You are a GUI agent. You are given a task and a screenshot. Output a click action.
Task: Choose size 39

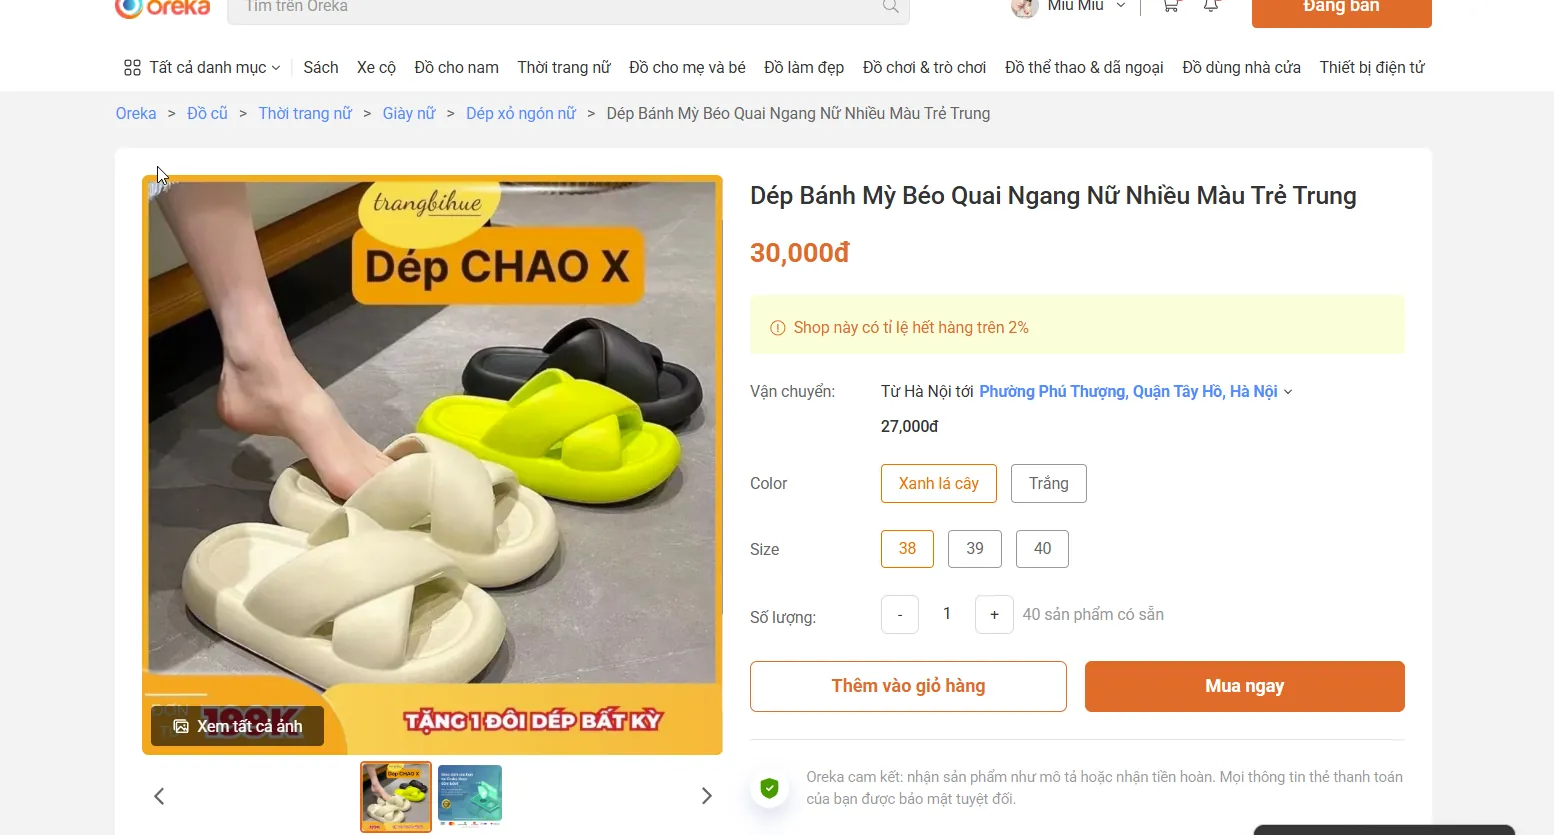[x=974, y=549]
